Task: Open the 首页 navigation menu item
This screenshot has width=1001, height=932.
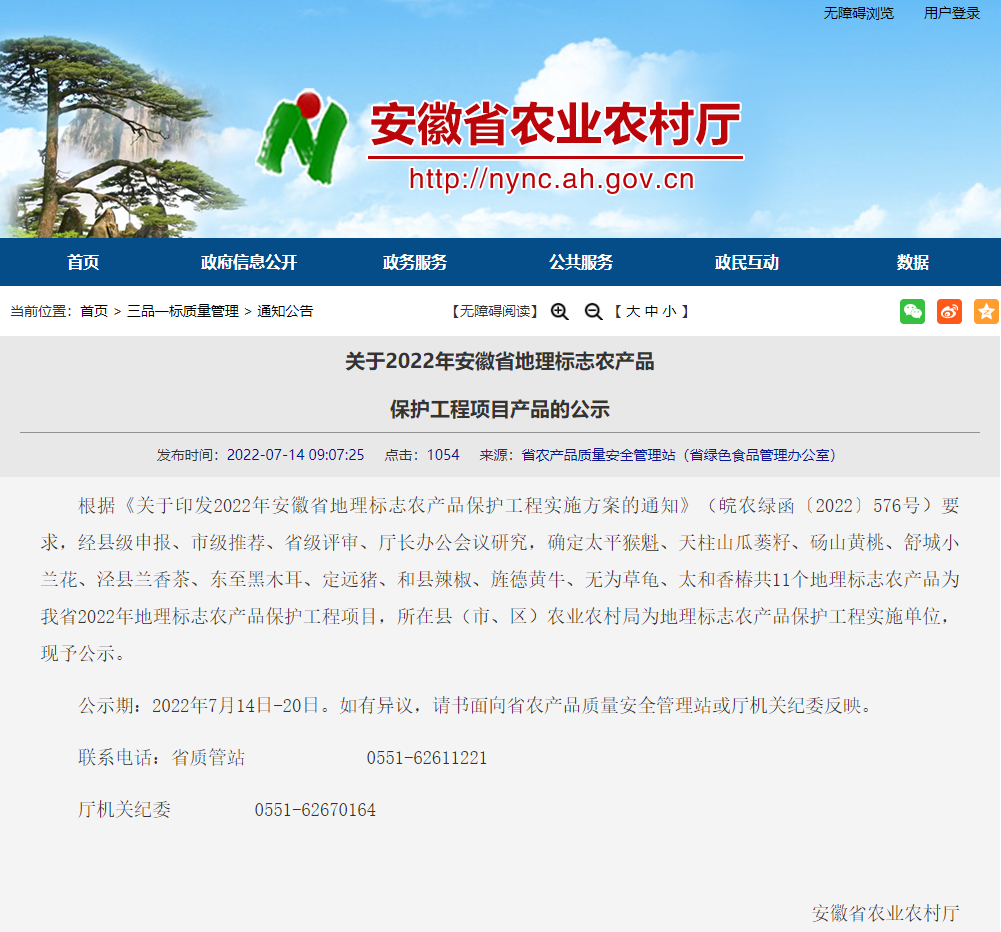Action: [83, 262]
